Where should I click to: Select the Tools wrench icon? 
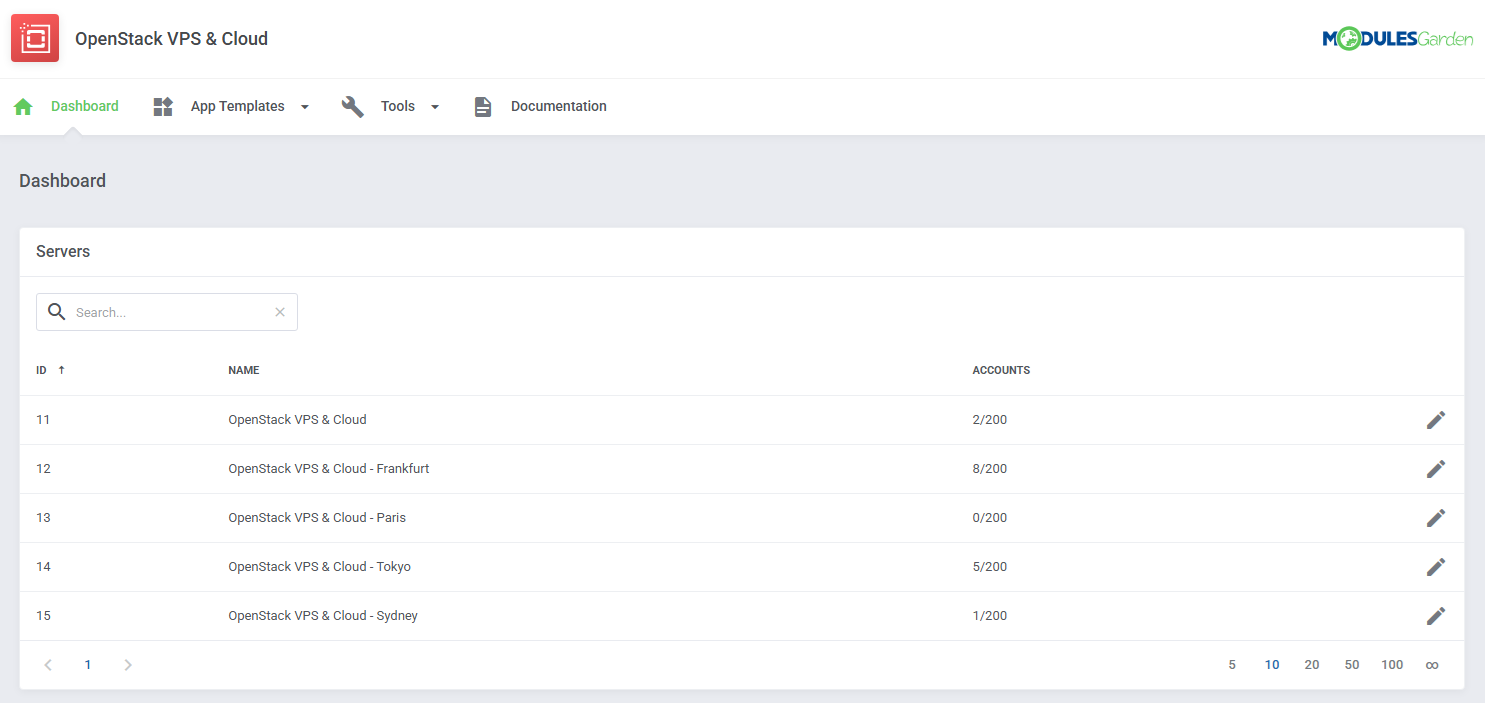[352, 105]
